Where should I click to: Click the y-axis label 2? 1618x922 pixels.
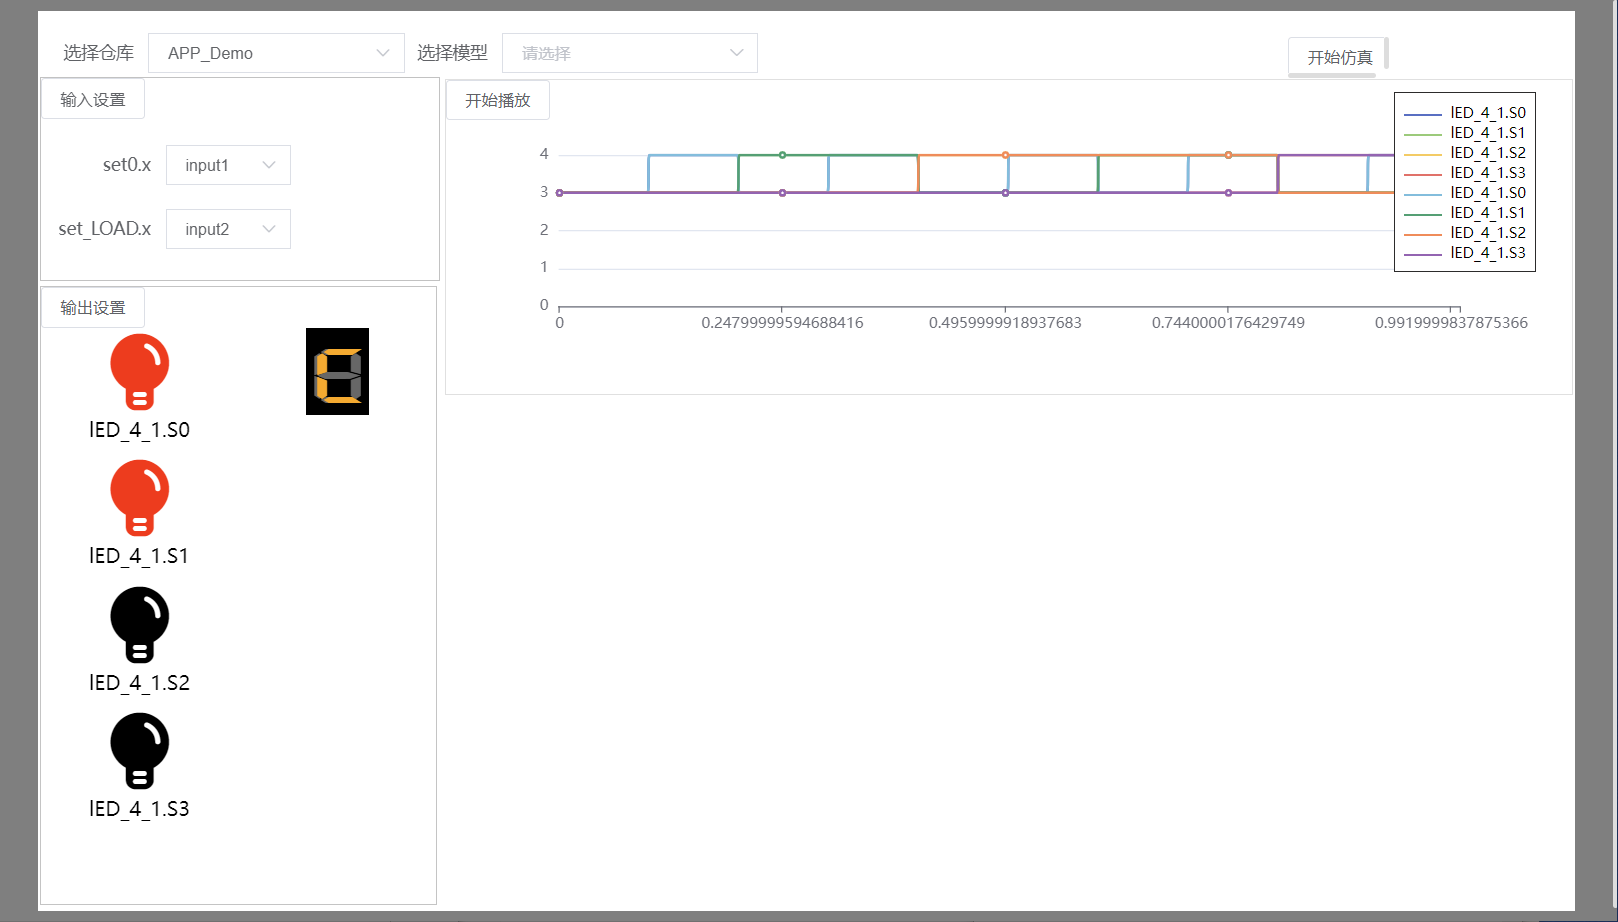point(544,230)
